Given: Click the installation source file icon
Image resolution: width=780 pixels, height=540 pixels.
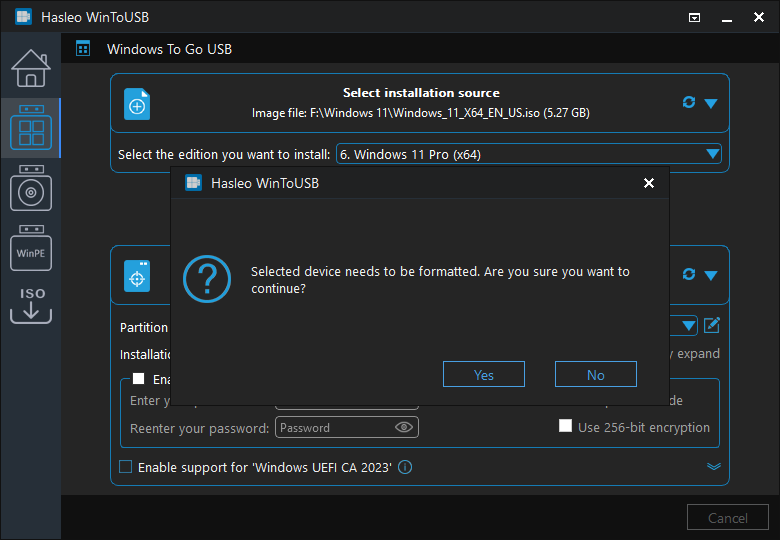Looking at the screenshot, I should (x=137, y=104).
